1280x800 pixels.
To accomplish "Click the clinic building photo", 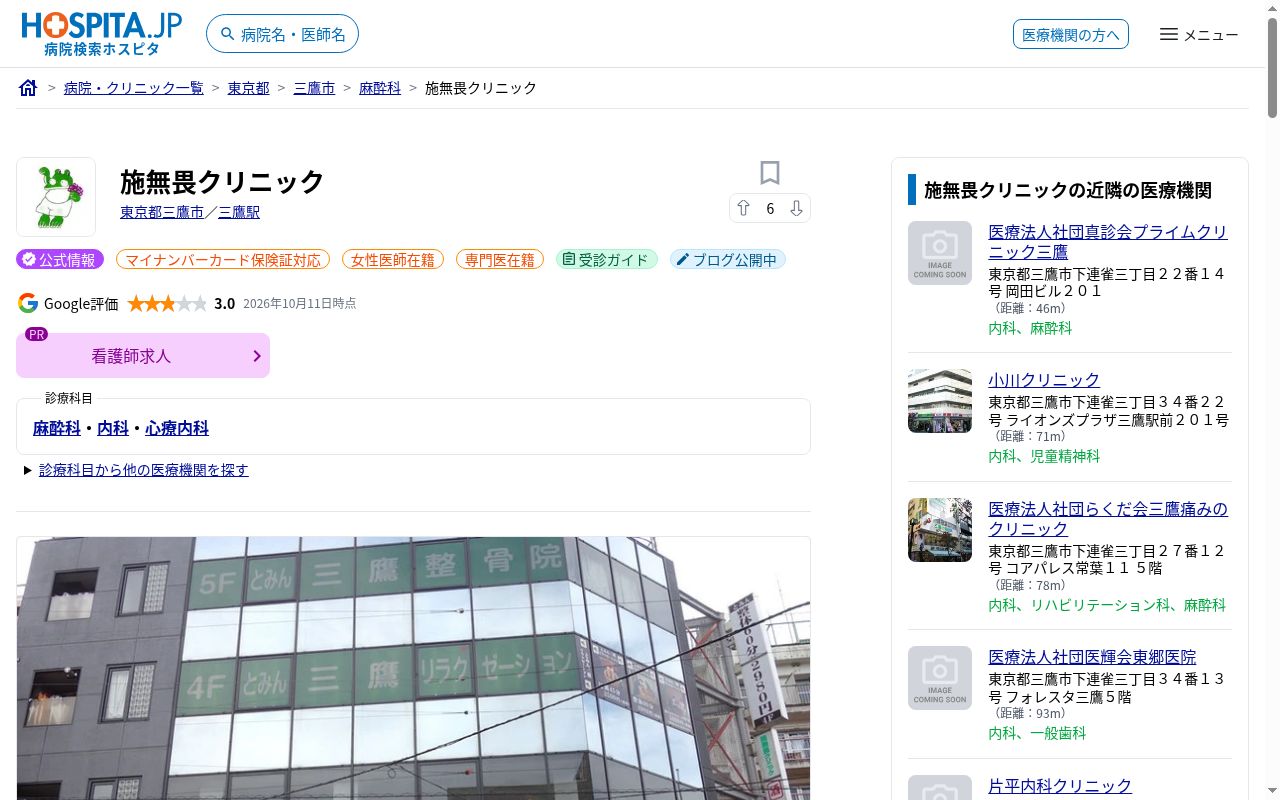I will [x=413, y=668].
